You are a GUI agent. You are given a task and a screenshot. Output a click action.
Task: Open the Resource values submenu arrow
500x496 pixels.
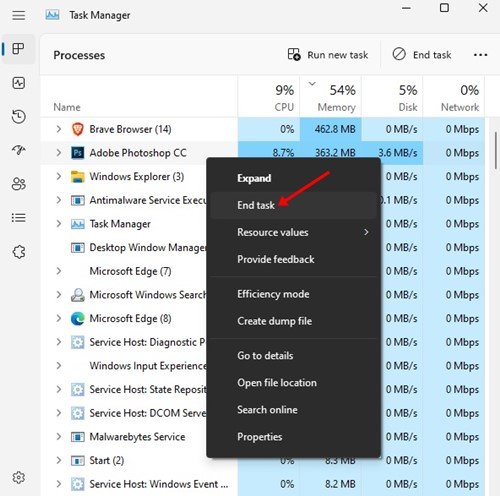click(366, 232)
